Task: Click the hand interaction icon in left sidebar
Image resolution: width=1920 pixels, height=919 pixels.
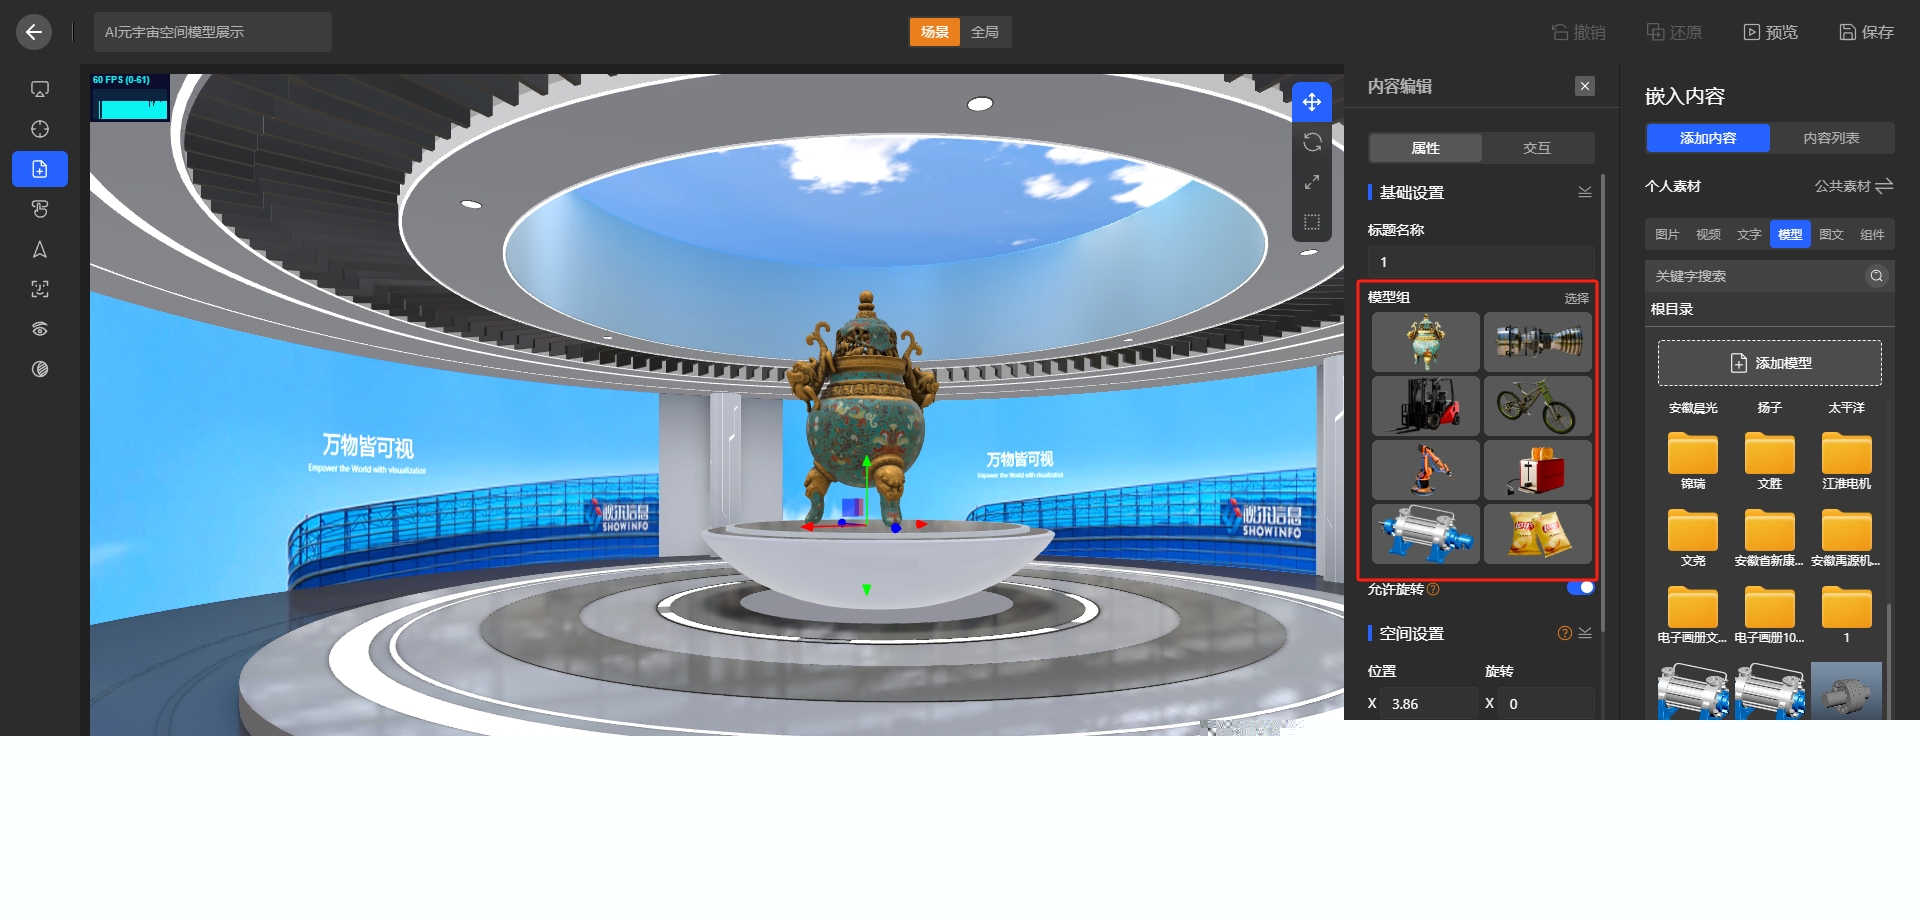Action: [x=39, y=208]
